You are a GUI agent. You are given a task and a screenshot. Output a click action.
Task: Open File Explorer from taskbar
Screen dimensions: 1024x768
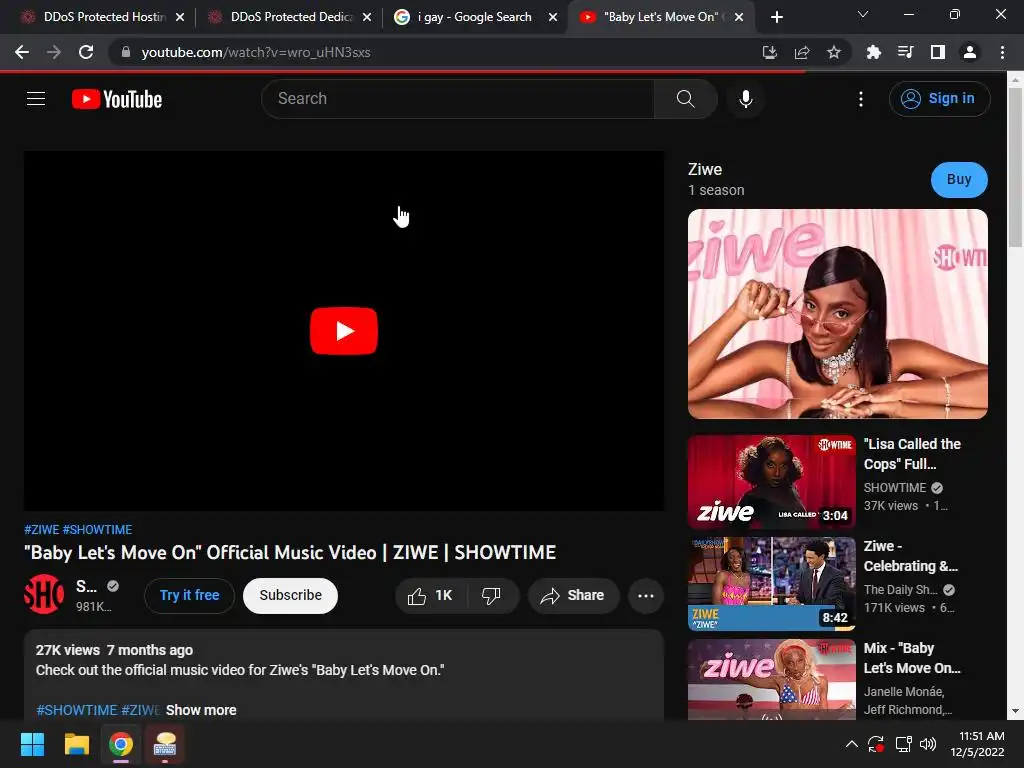pos(76,744)
